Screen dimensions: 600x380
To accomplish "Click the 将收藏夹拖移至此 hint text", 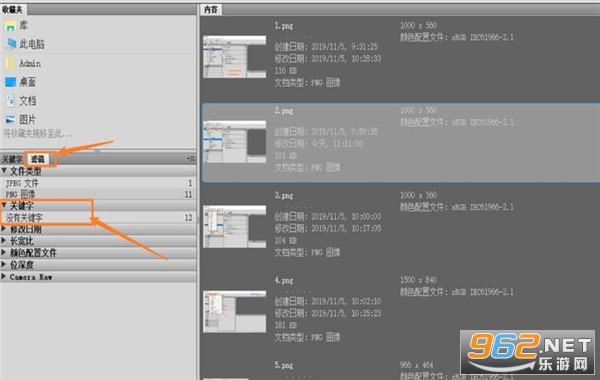I will click(x=37, y=134).
